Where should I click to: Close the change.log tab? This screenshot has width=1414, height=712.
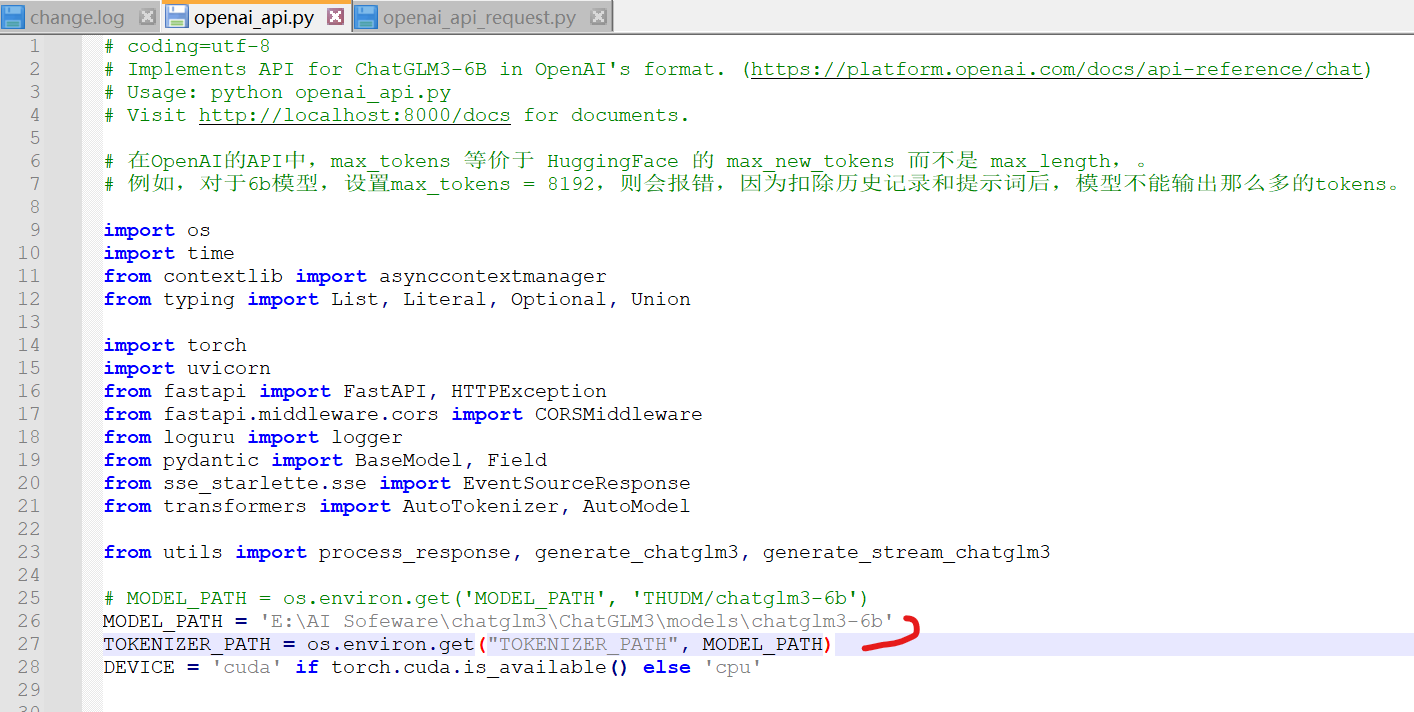pos(147,17)
